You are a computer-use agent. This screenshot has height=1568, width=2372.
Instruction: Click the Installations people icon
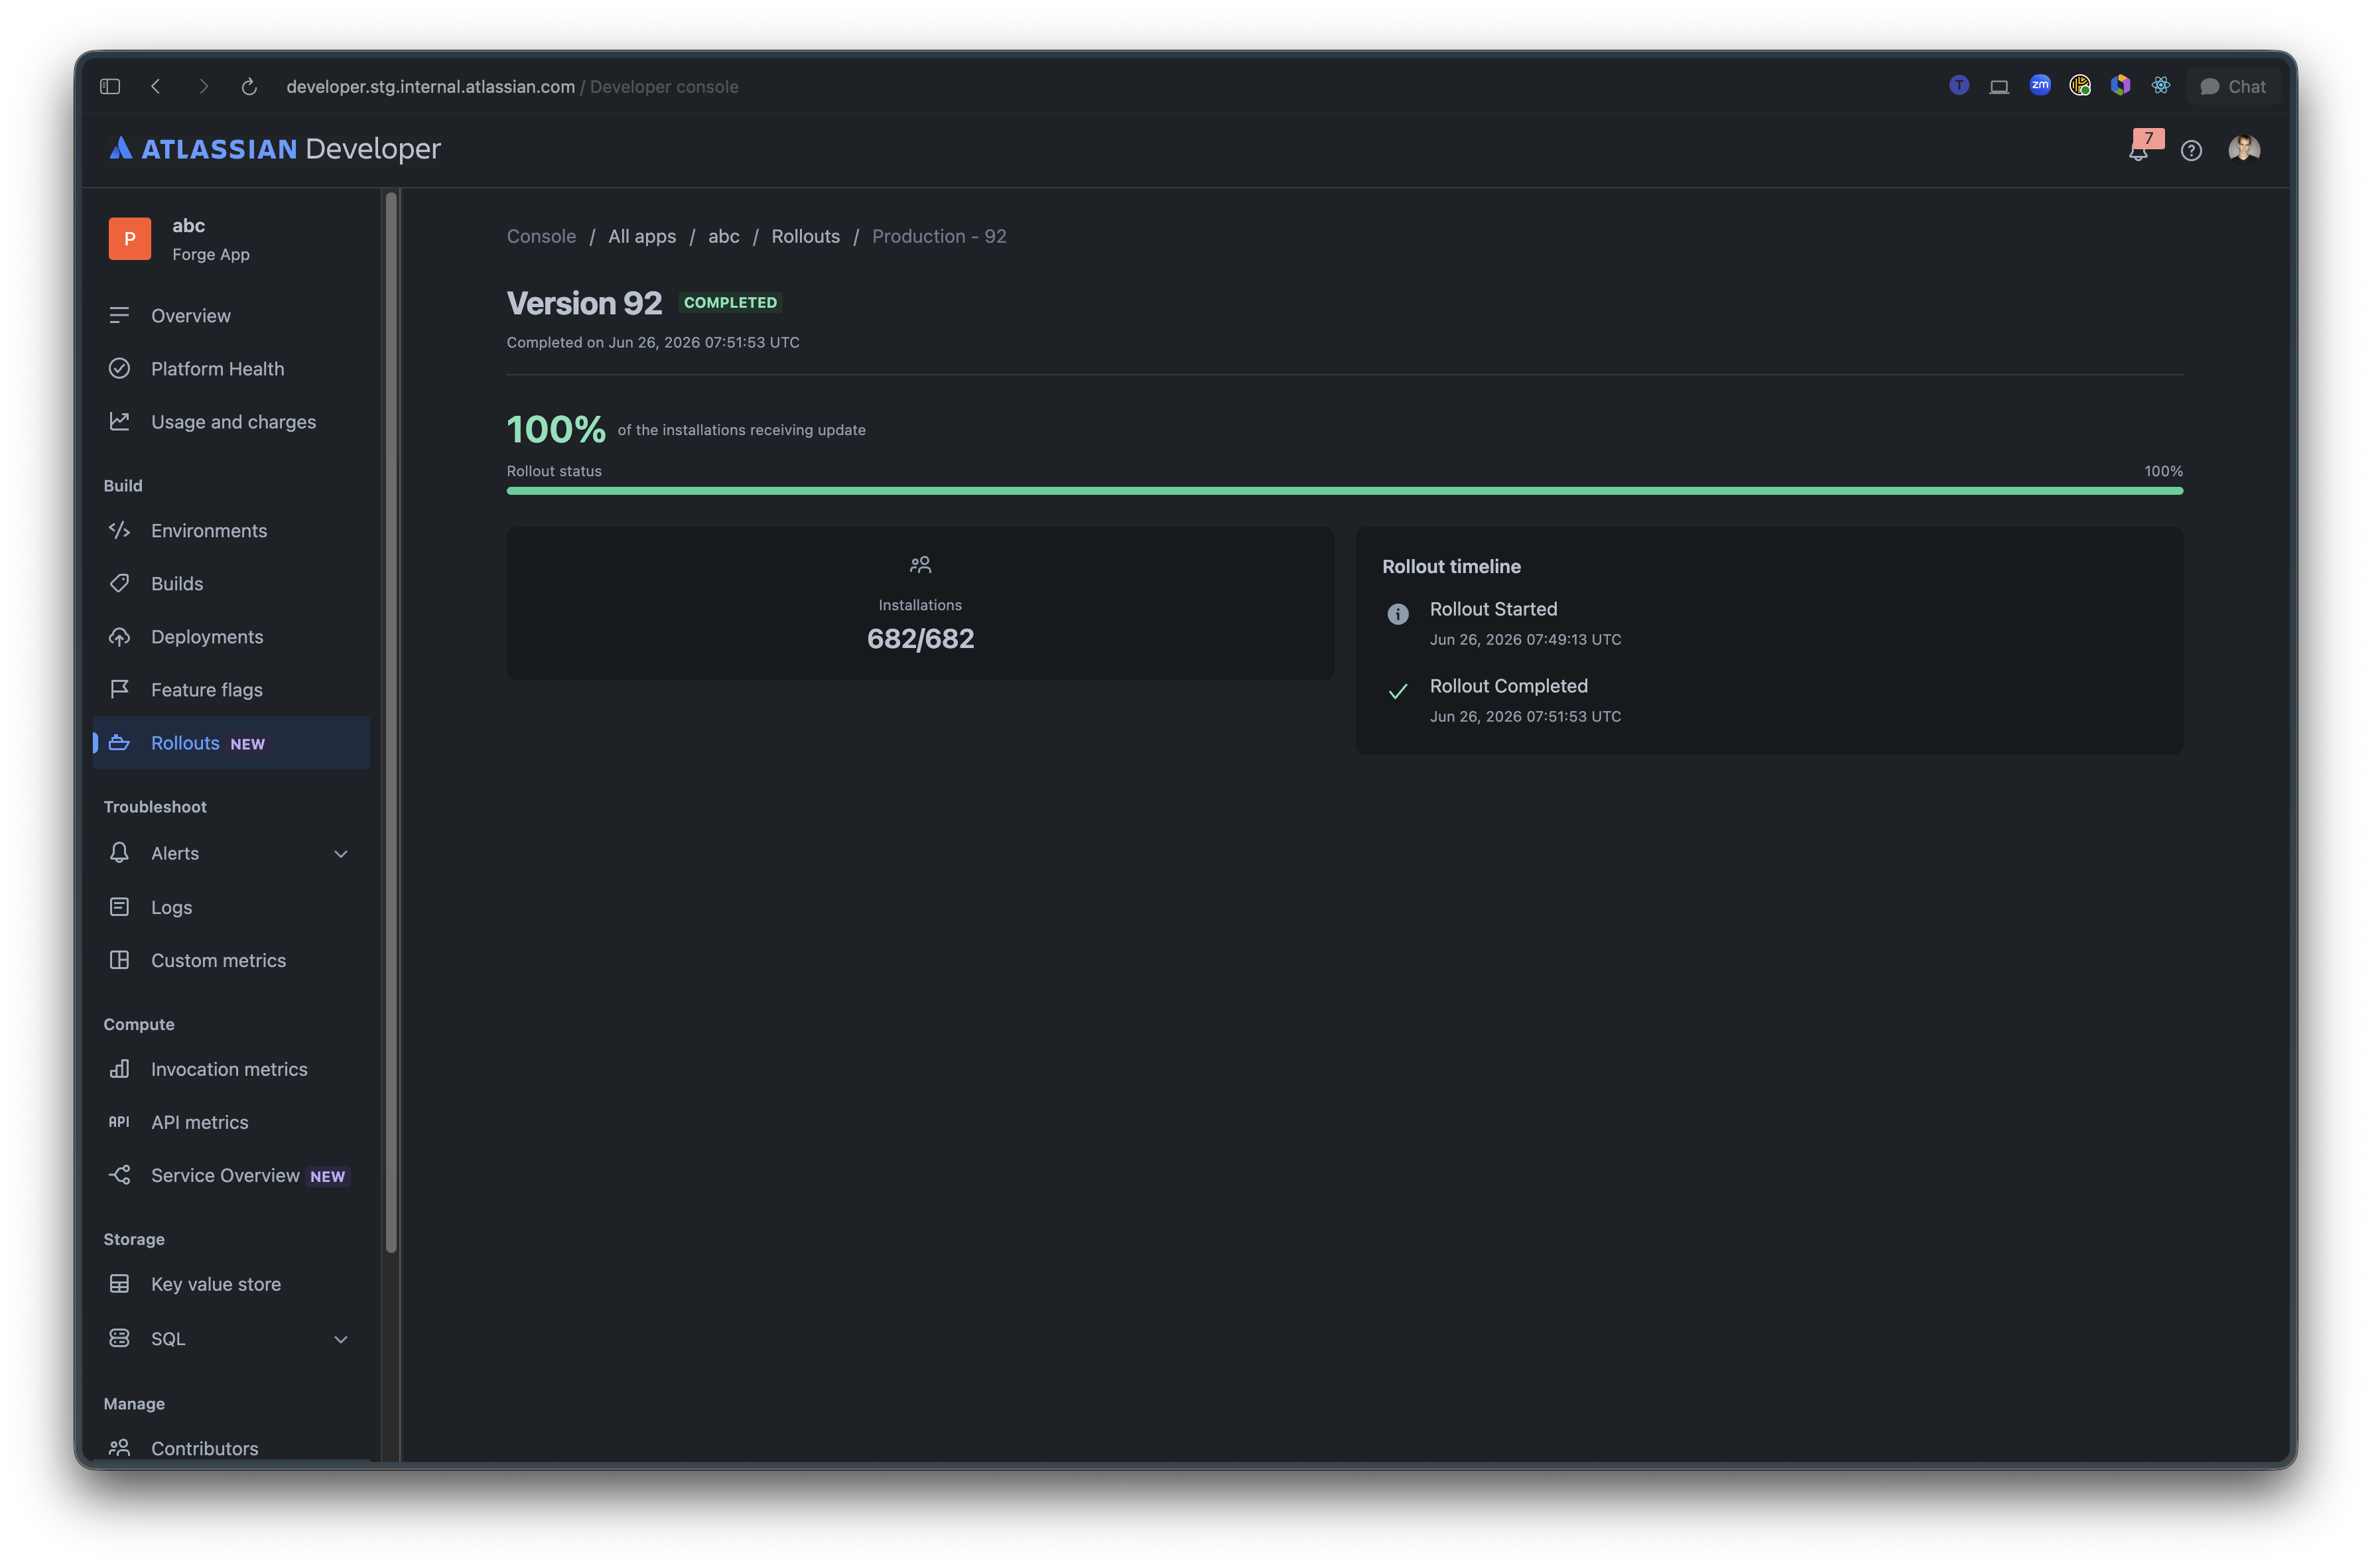(x=920, y=566)
